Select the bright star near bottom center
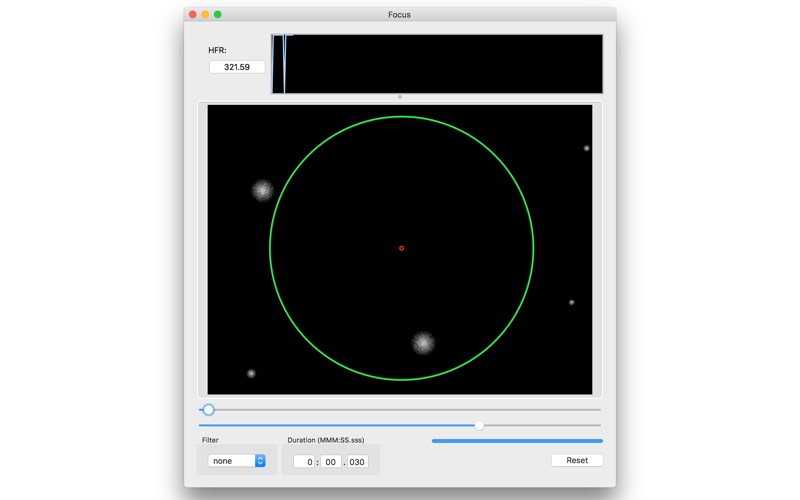Viewport: 800px width, 500px height. click(423, 343)
